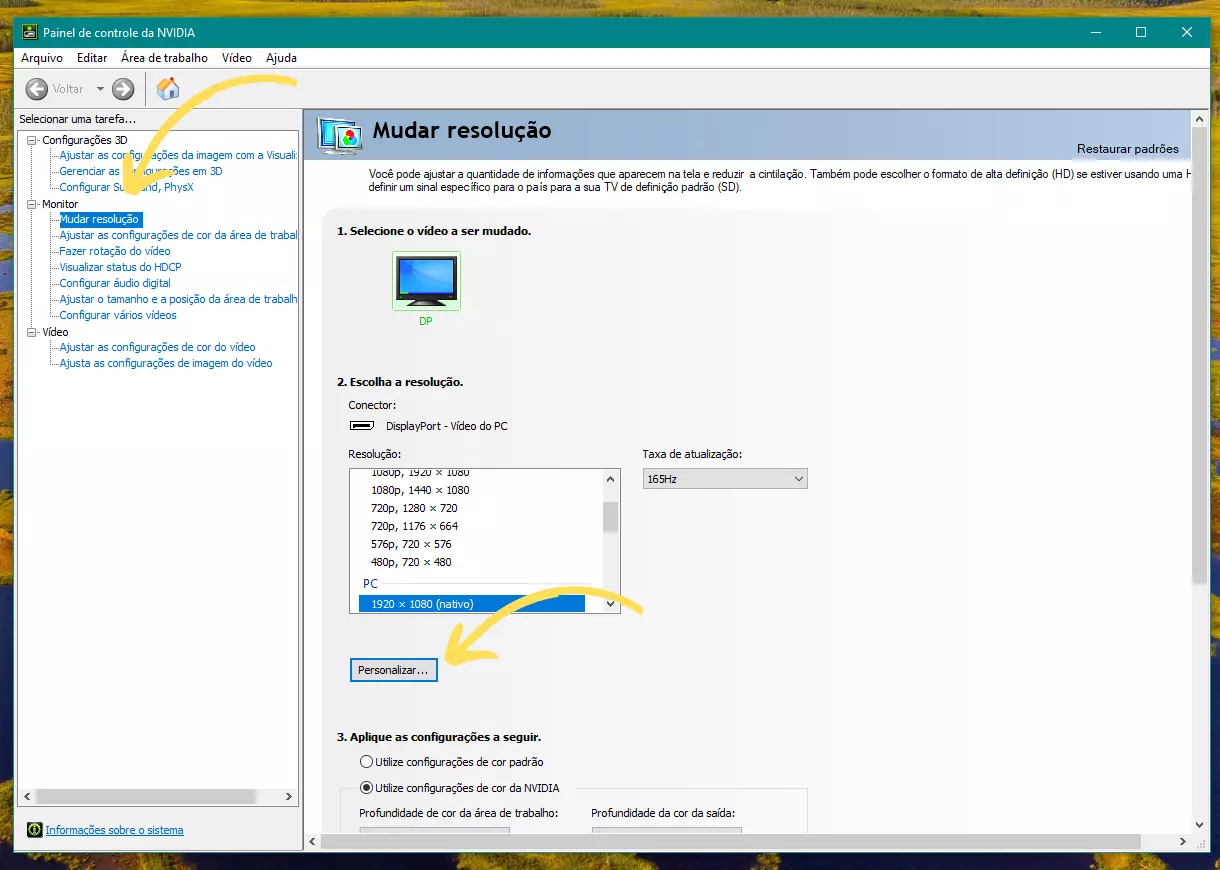
Task: Open the Ajuda menu
Action: click(281, 58)
